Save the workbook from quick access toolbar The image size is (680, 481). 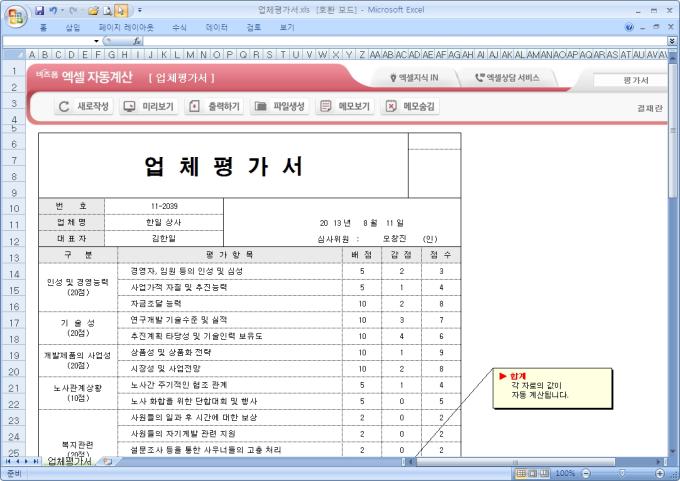(39, 10)
